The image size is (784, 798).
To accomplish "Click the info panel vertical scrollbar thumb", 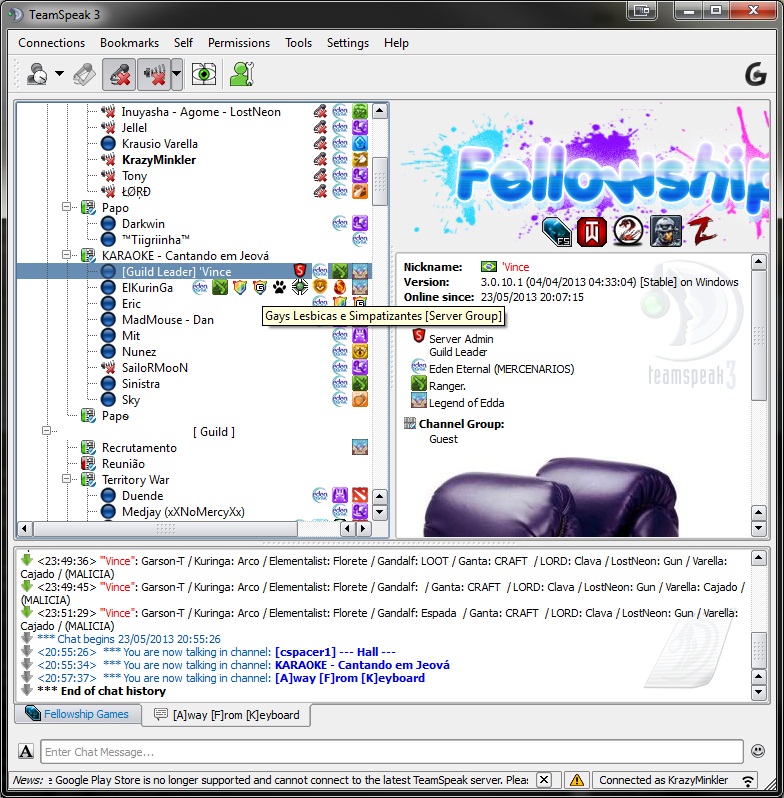I will tap(759, 336).
